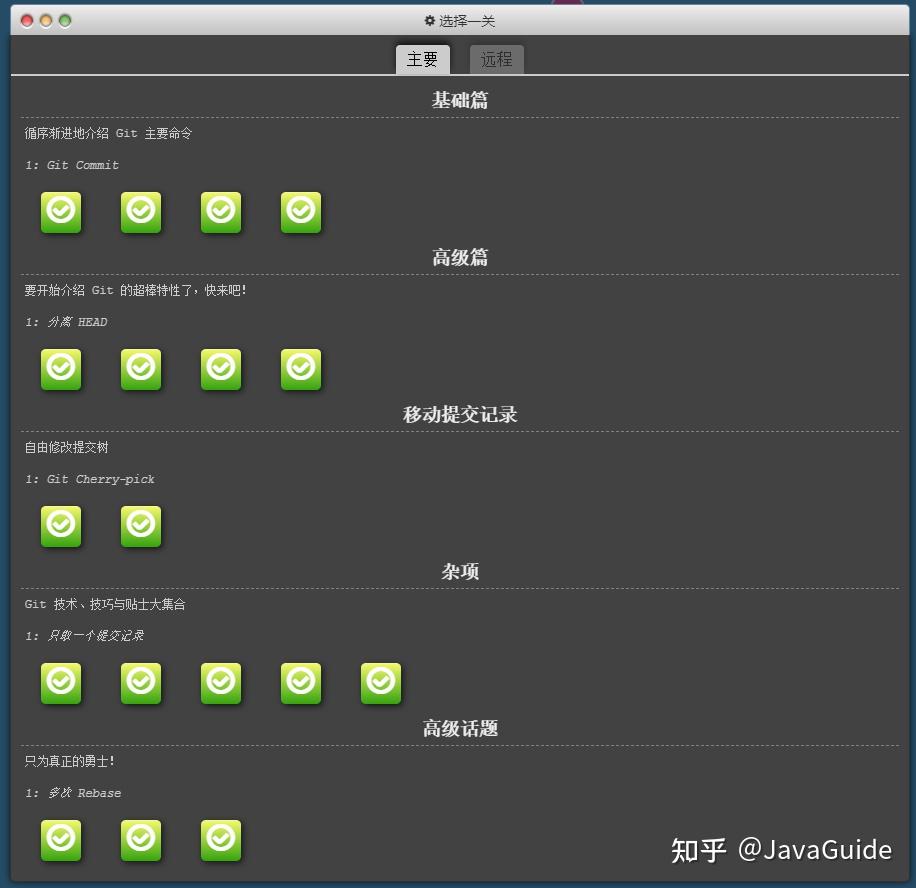Click the 循序渐进地介绍 Git 主要命令 description

[108, 133]
